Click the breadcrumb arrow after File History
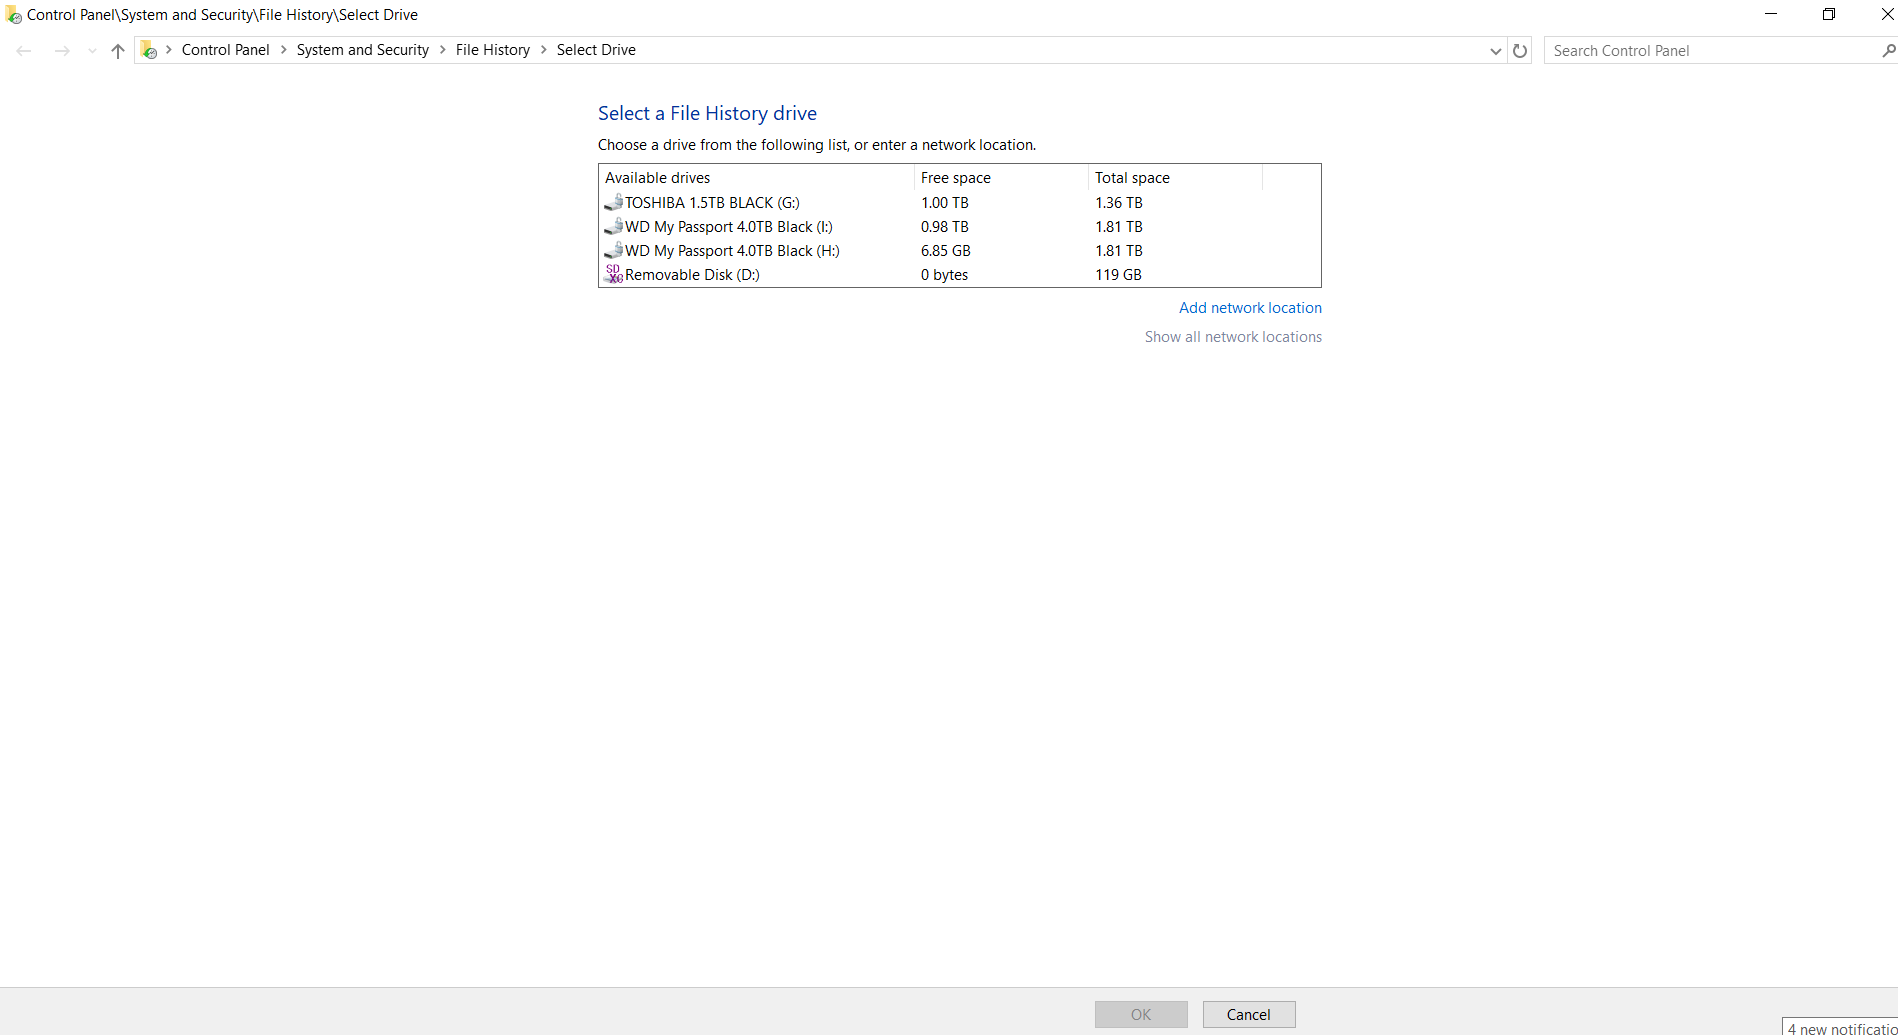 coord(543,49)
